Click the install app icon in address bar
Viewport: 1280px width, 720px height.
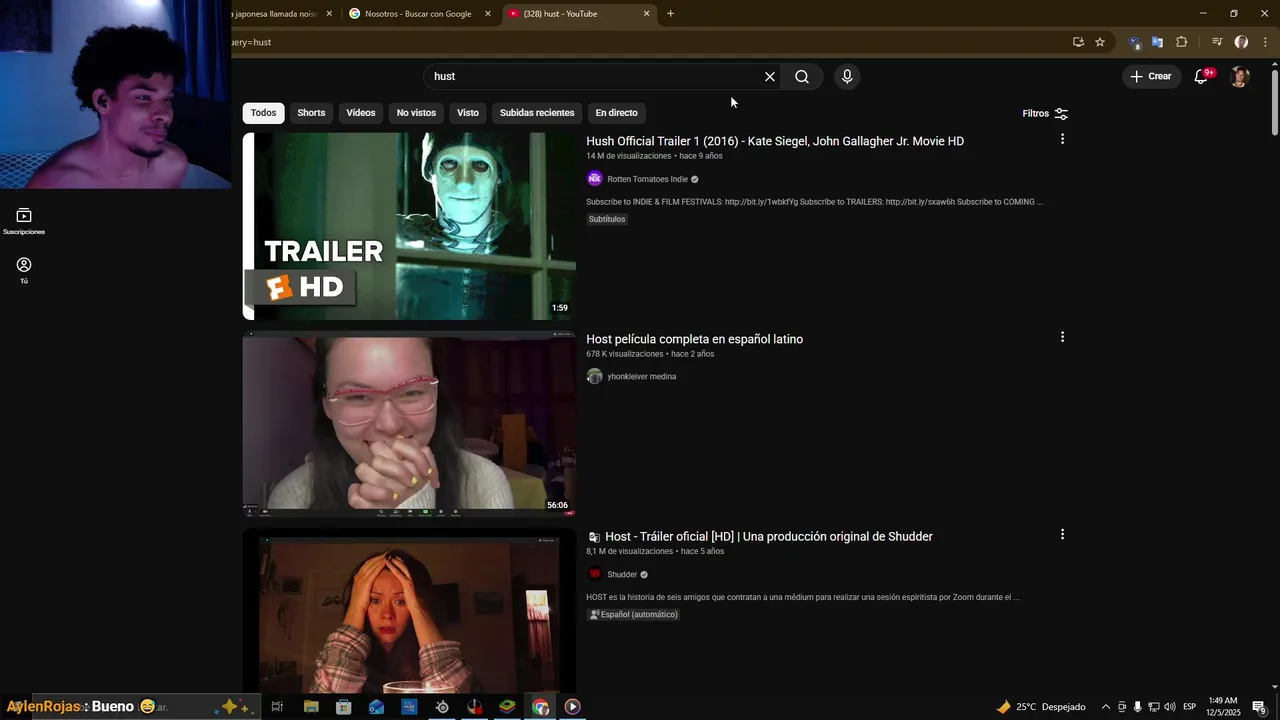1078,42
